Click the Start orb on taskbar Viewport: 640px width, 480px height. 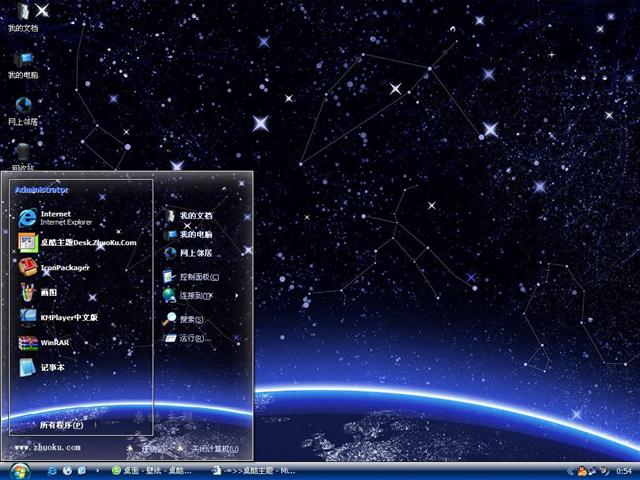pyautogui.click(x=19, y=469)
